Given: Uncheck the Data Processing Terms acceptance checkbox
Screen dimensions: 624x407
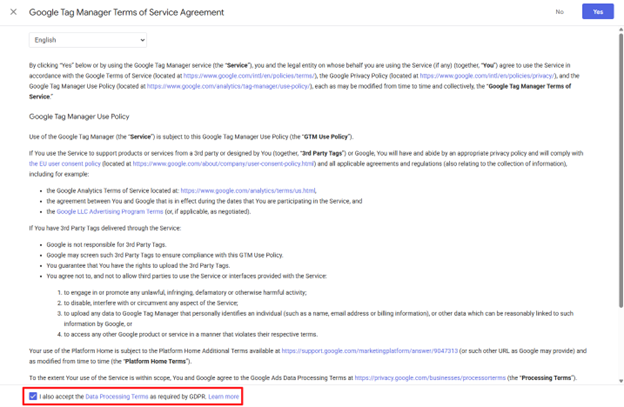Looking at the screenshot, I should [33, 396].
